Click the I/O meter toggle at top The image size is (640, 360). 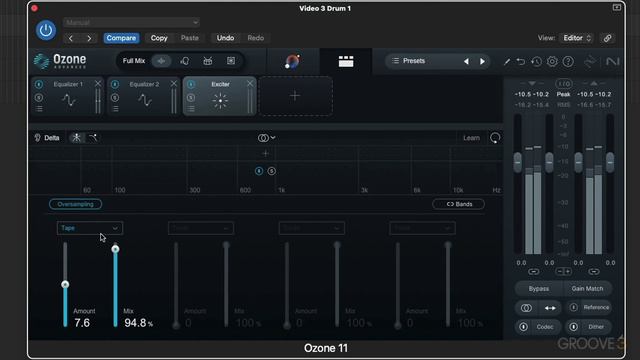point(564,84)
